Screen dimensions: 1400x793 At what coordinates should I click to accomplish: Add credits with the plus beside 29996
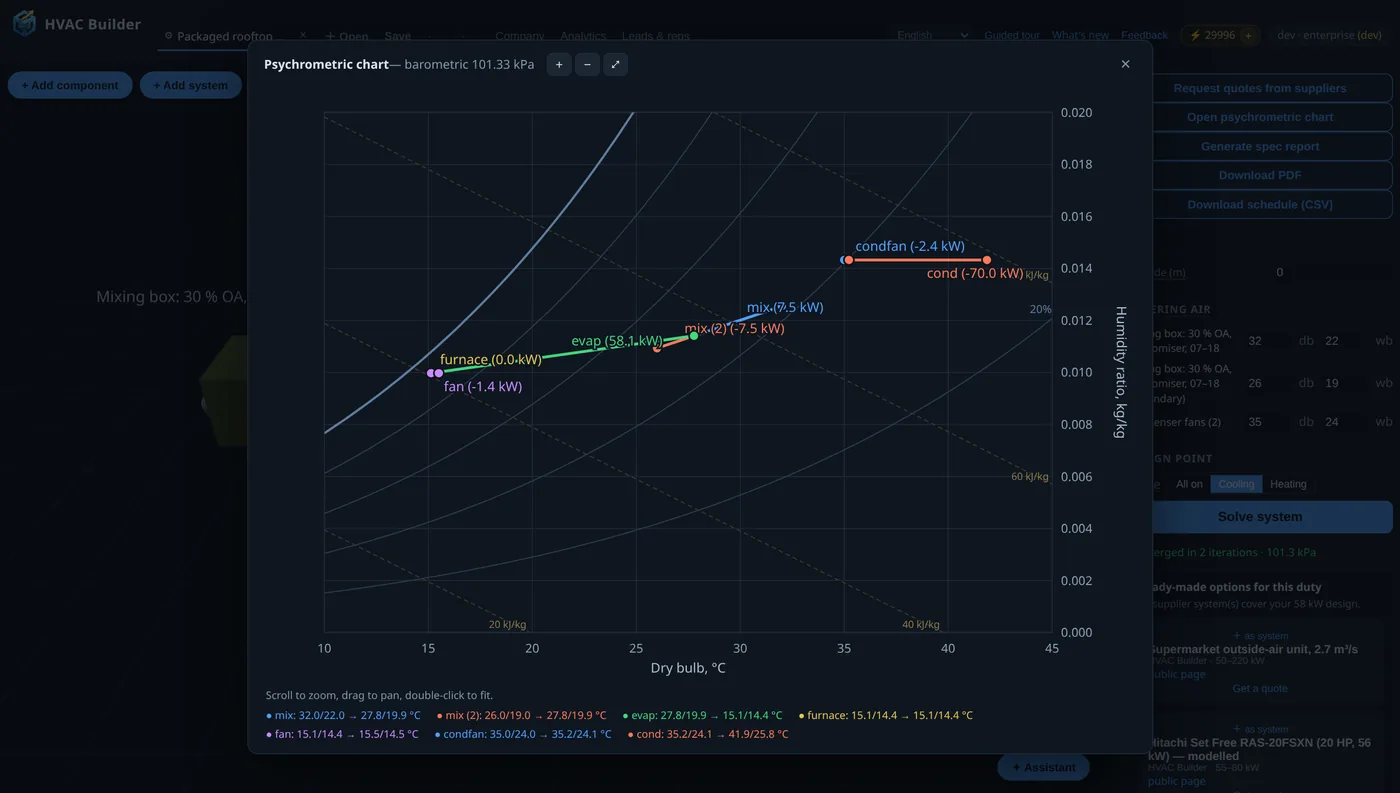point(1248,35)
